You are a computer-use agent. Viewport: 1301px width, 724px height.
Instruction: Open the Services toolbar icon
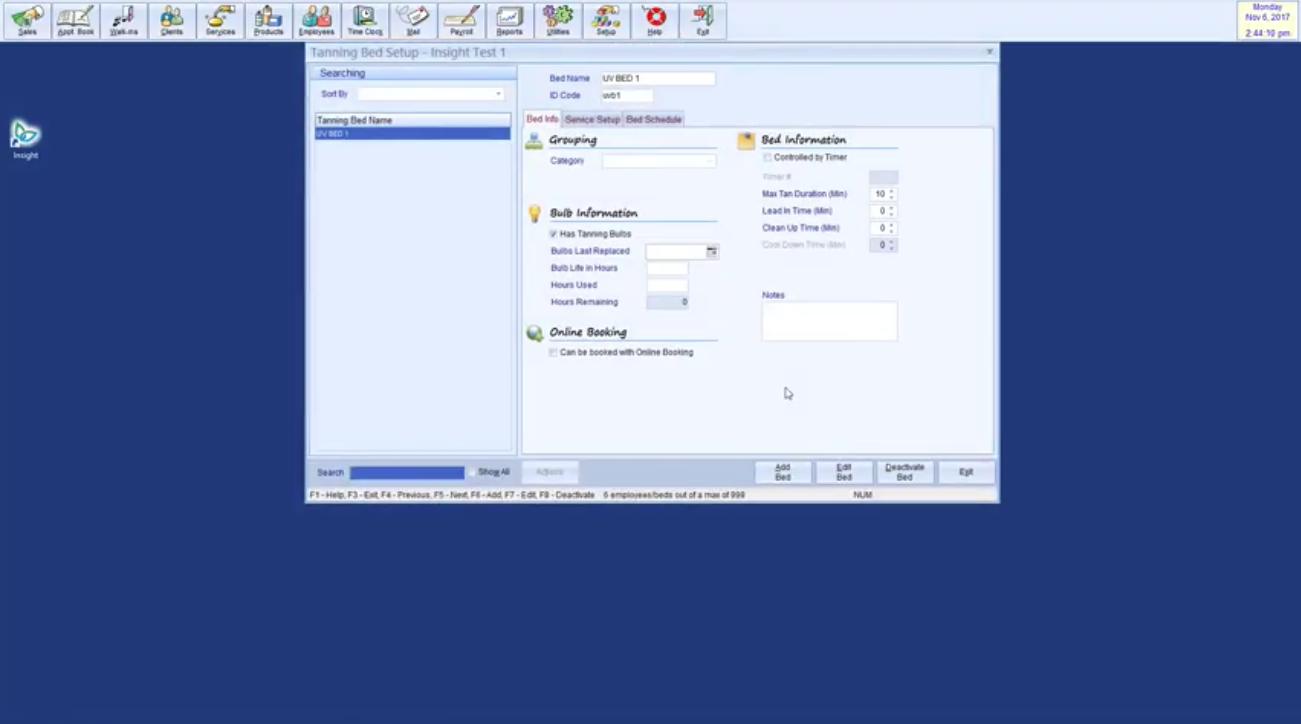[x=220, y=21]
